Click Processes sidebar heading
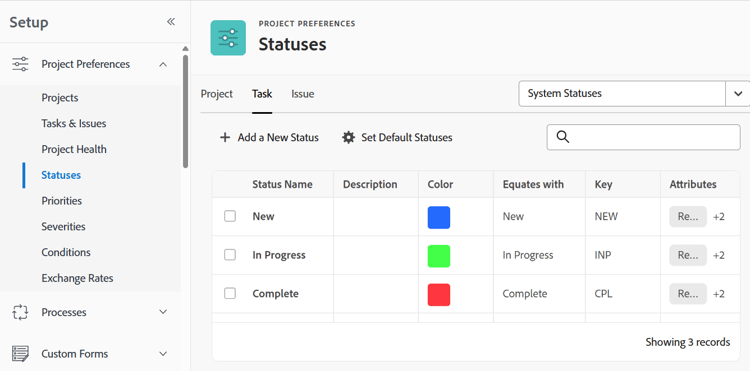750x371 pixels. 64,312
